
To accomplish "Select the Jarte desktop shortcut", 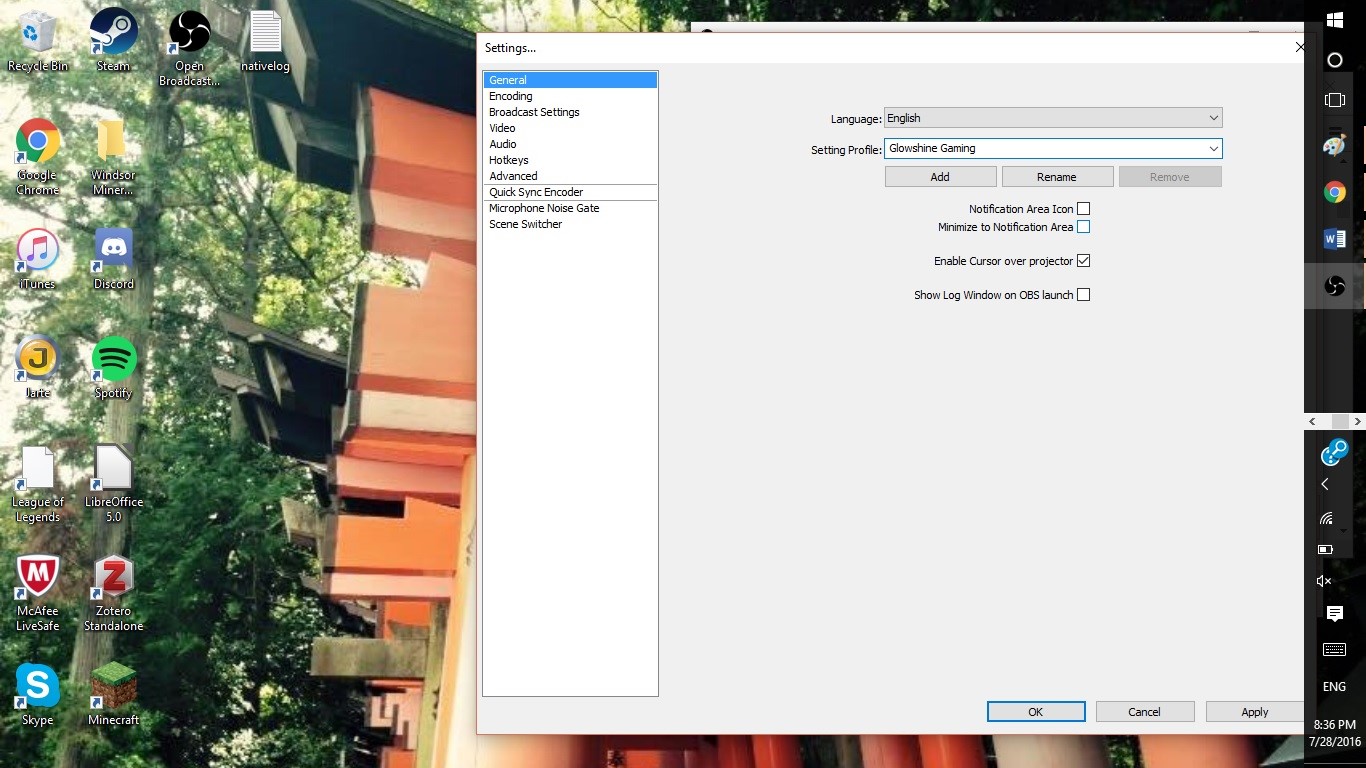I will pos(38,367).
